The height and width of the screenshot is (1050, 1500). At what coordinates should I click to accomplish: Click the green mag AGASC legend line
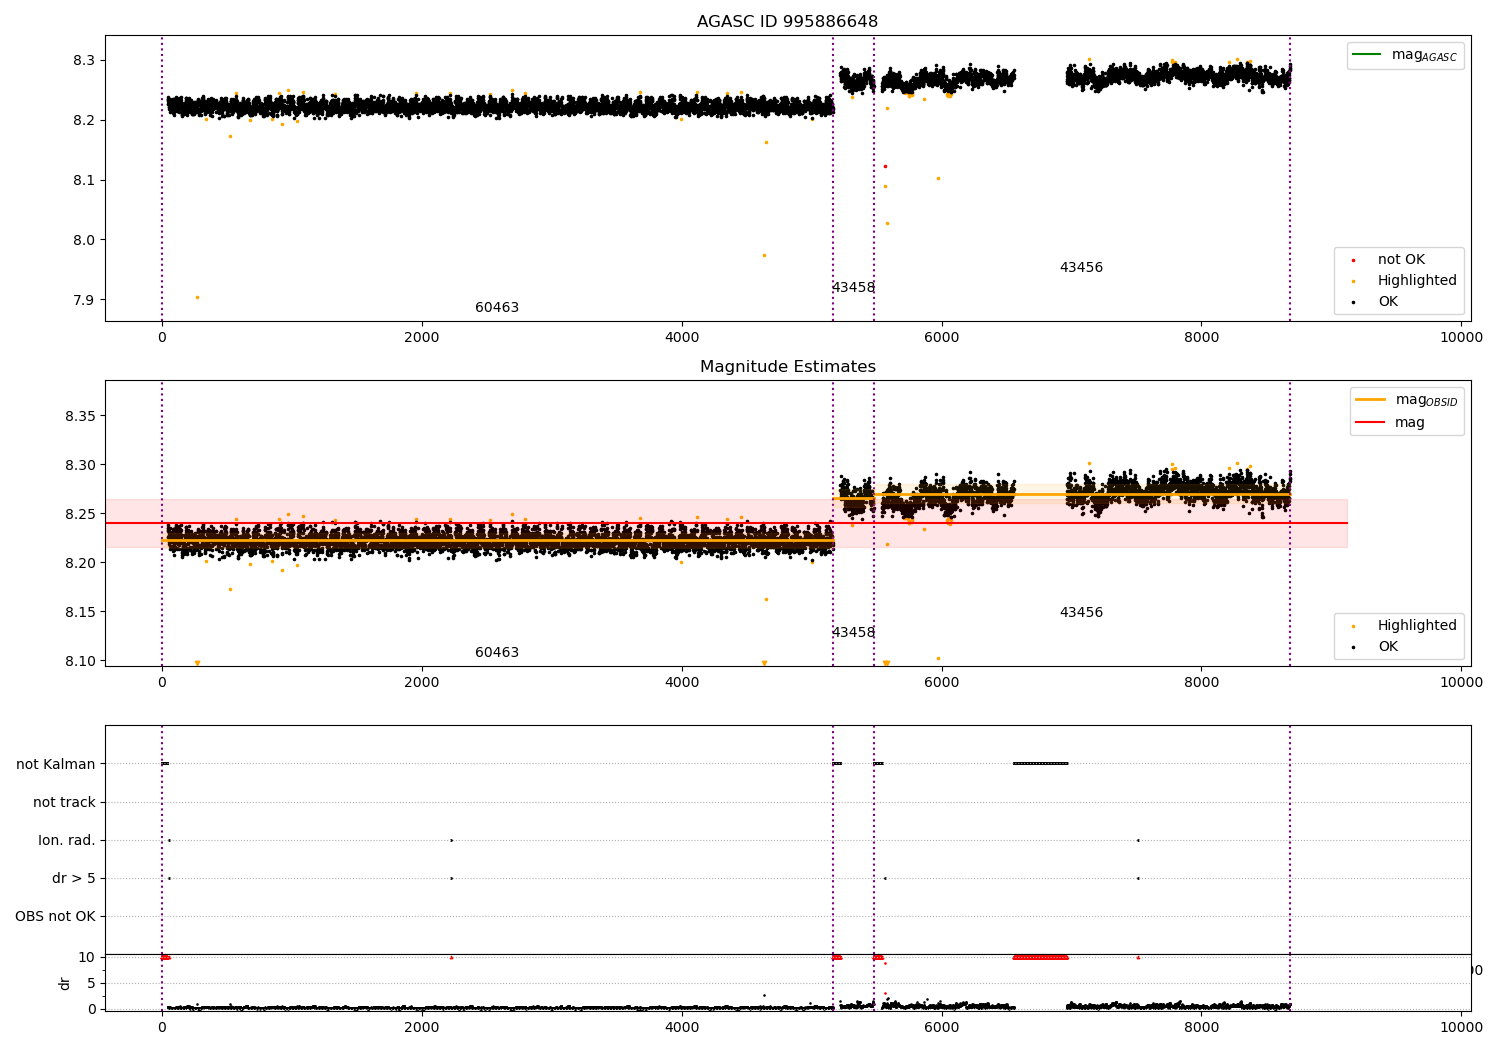point(1366,54)
